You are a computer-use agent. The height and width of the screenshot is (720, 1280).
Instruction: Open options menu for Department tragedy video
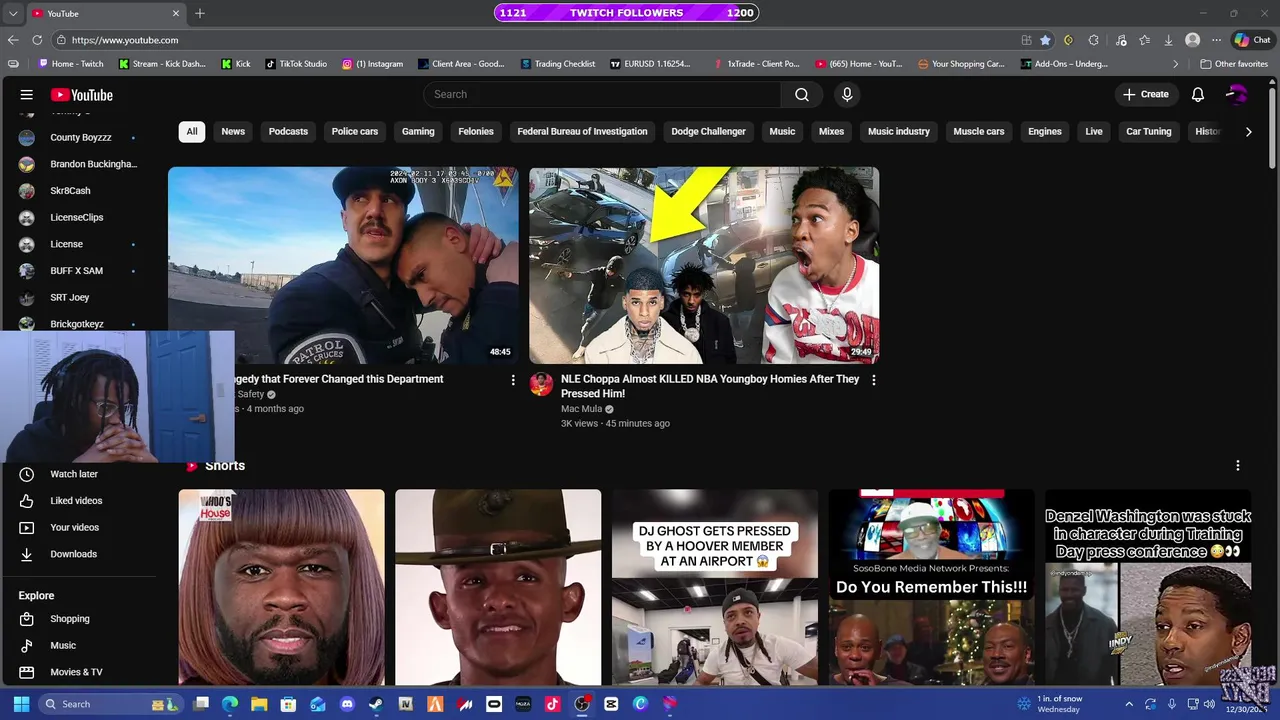(x=513, y=380)
